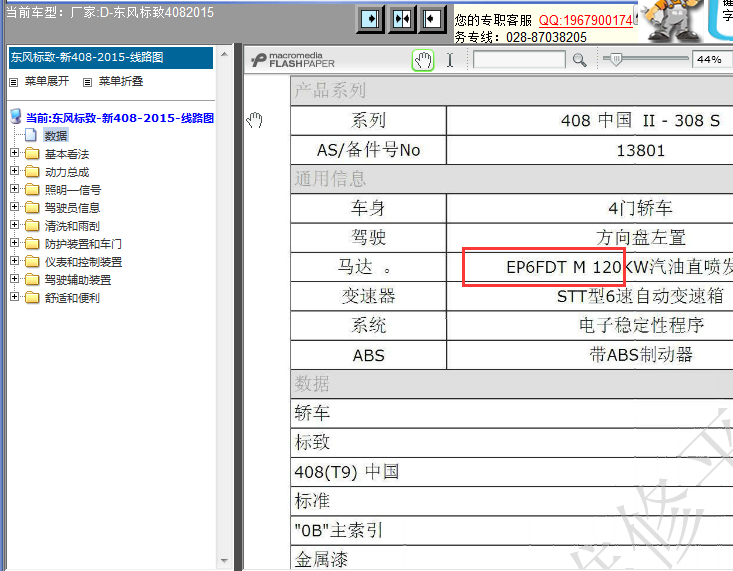
Task: Click the 仪表和控制装置 folder icon
Action: [32, 261]
